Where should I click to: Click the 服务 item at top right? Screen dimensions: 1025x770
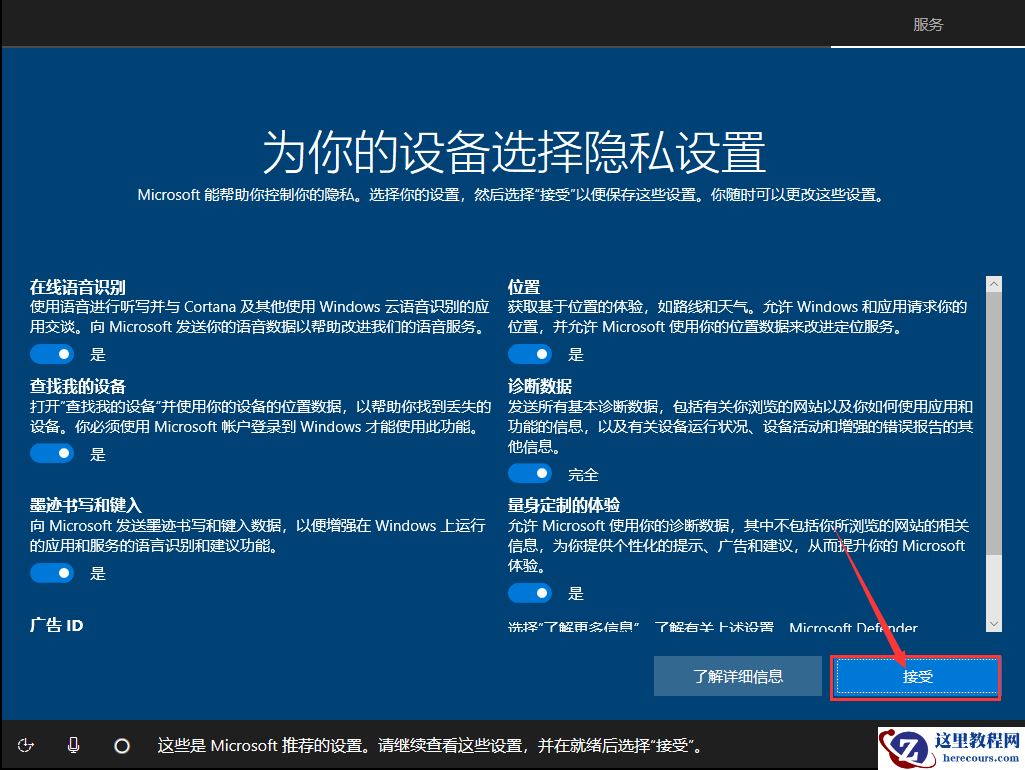pyautogui.click(x=929, y=24)
